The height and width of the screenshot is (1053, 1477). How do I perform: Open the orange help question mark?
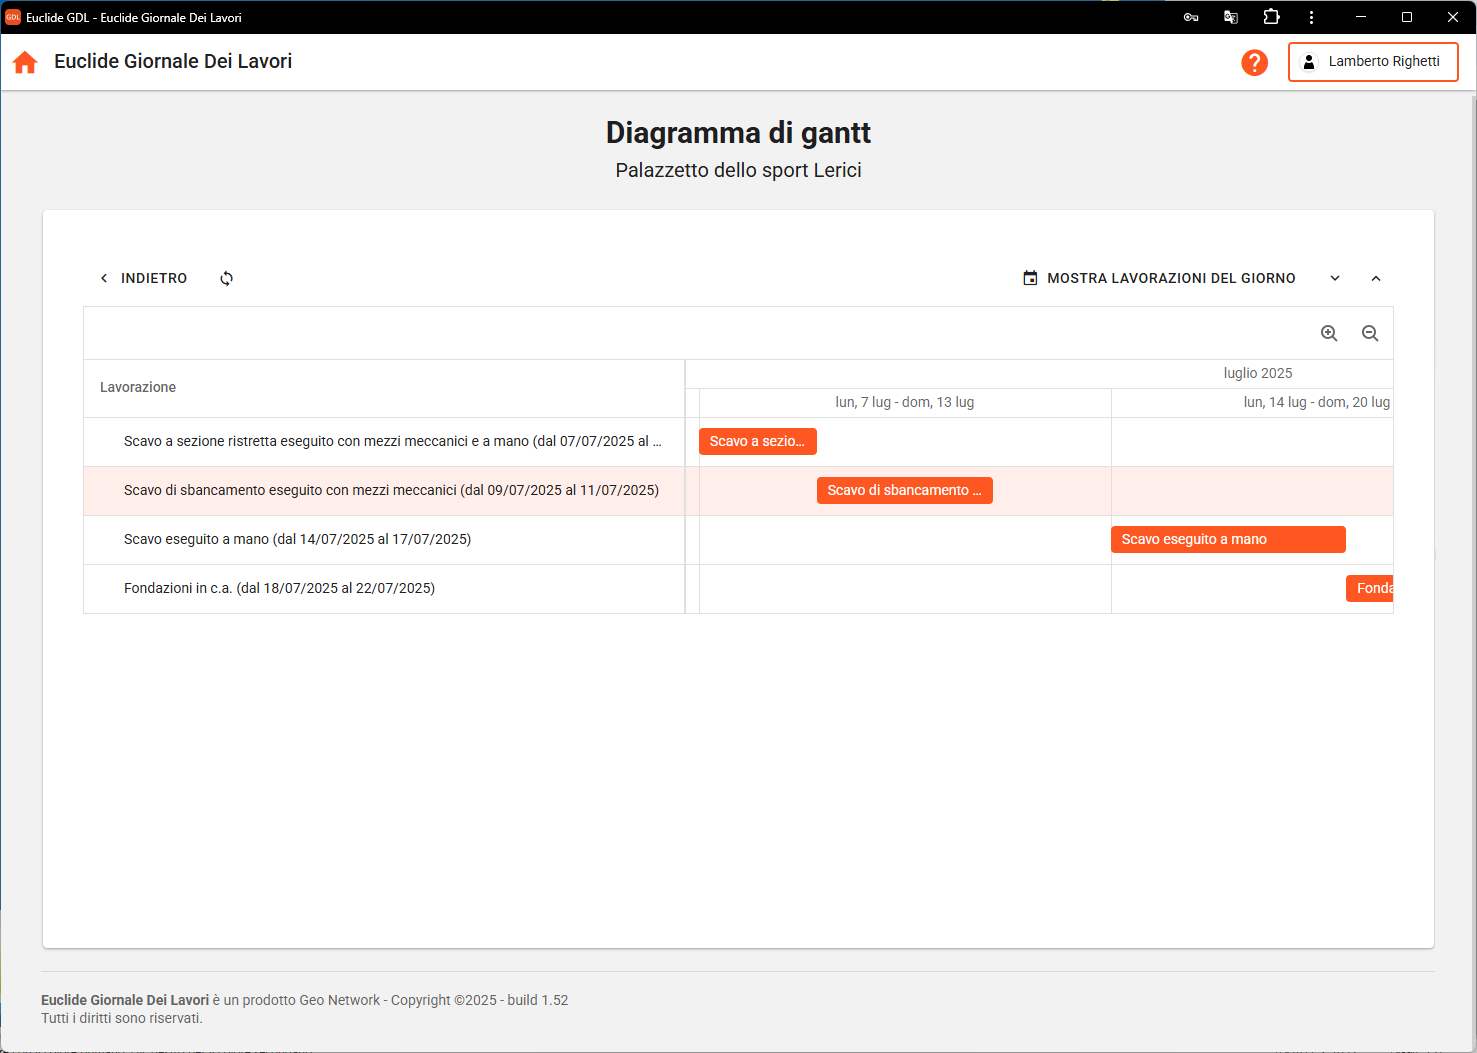(x=1254, y=62)
